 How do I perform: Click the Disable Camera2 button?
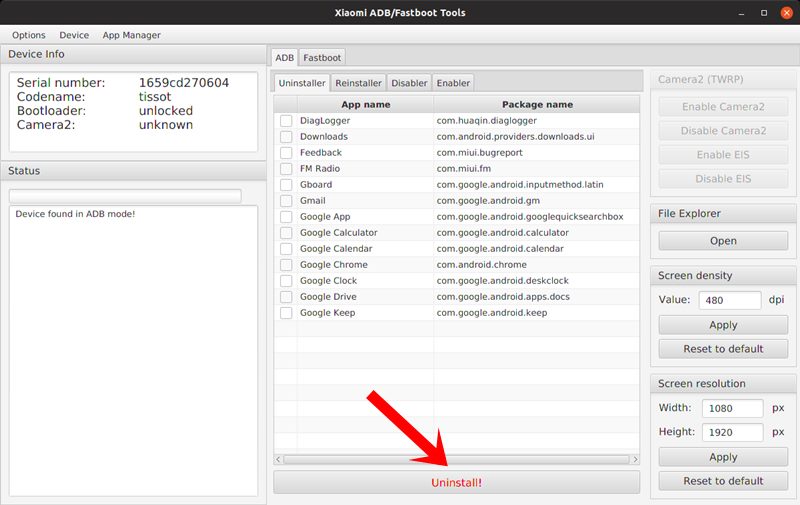pos(723,131)
